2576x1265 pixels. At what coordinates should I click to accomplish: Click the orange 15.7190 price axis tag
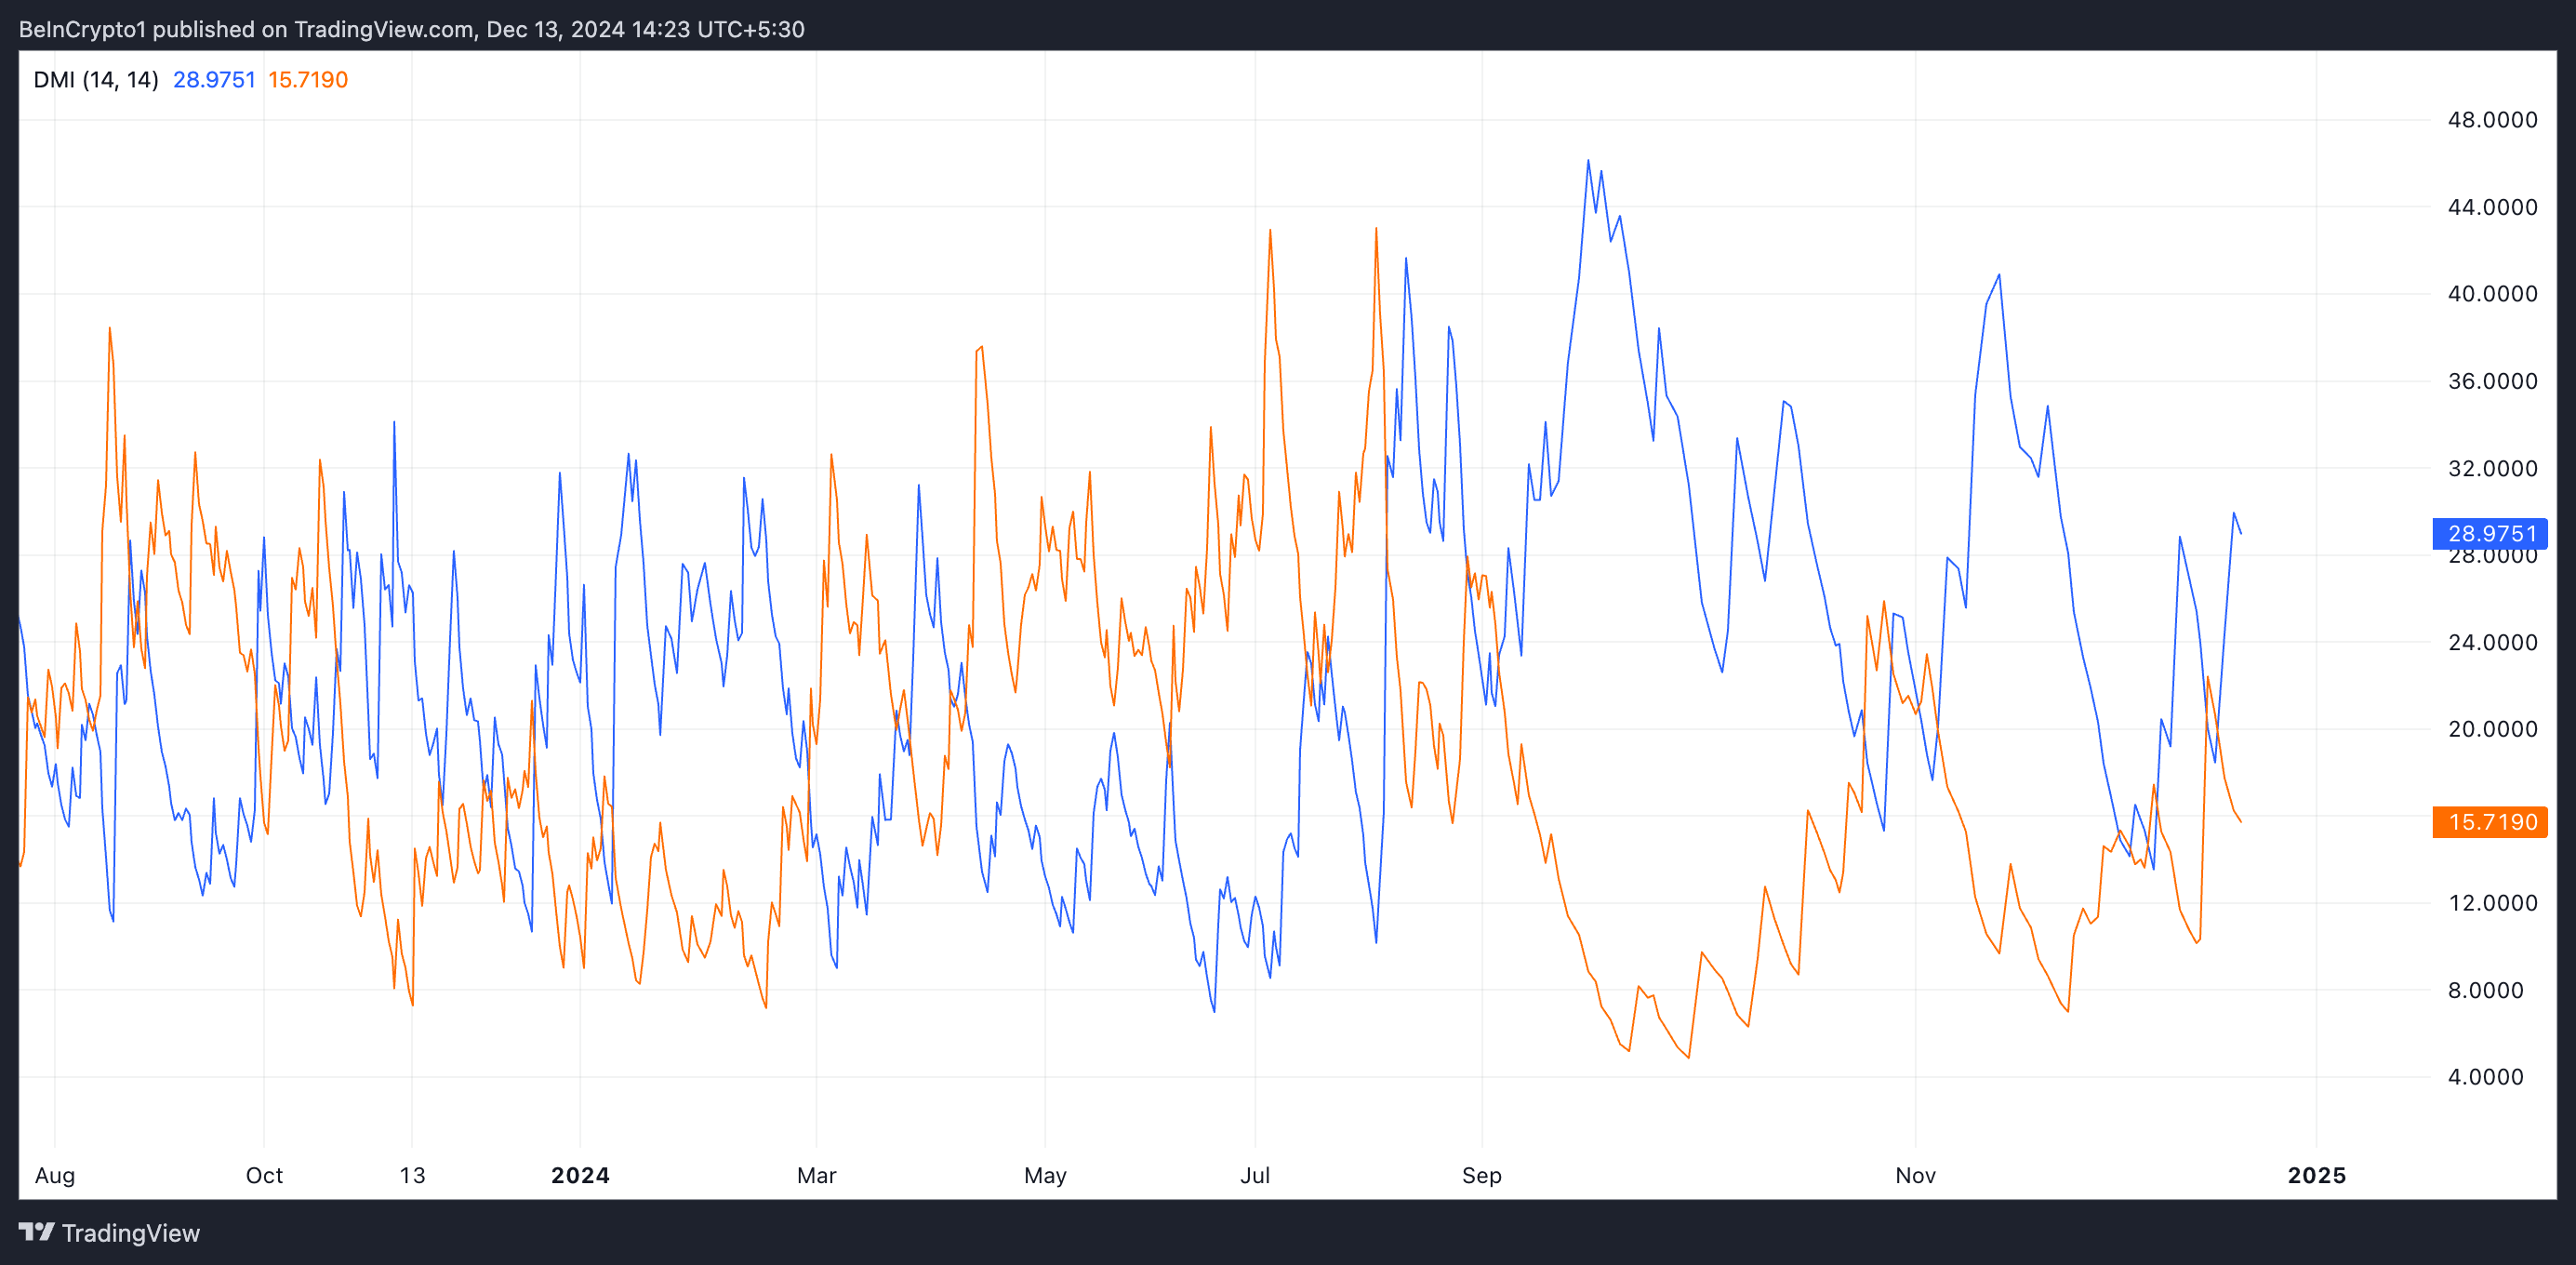[x=2489, y=822]
